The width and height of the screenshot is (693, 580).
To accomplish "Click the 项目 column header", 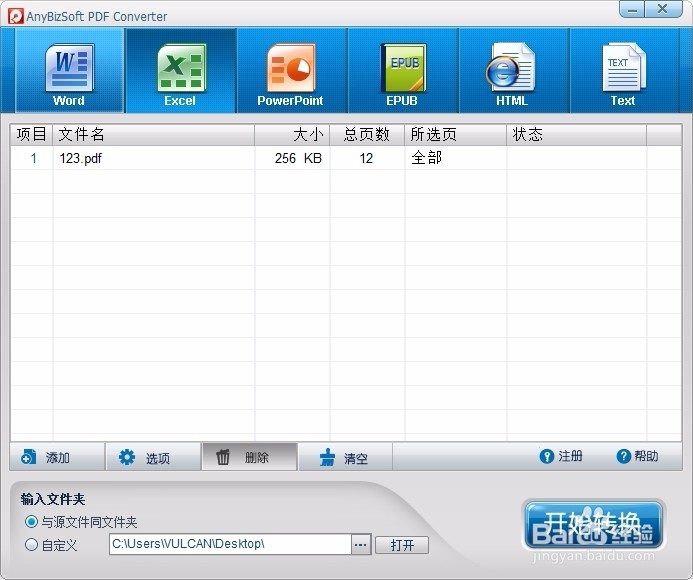I will (x=31, y=134).
